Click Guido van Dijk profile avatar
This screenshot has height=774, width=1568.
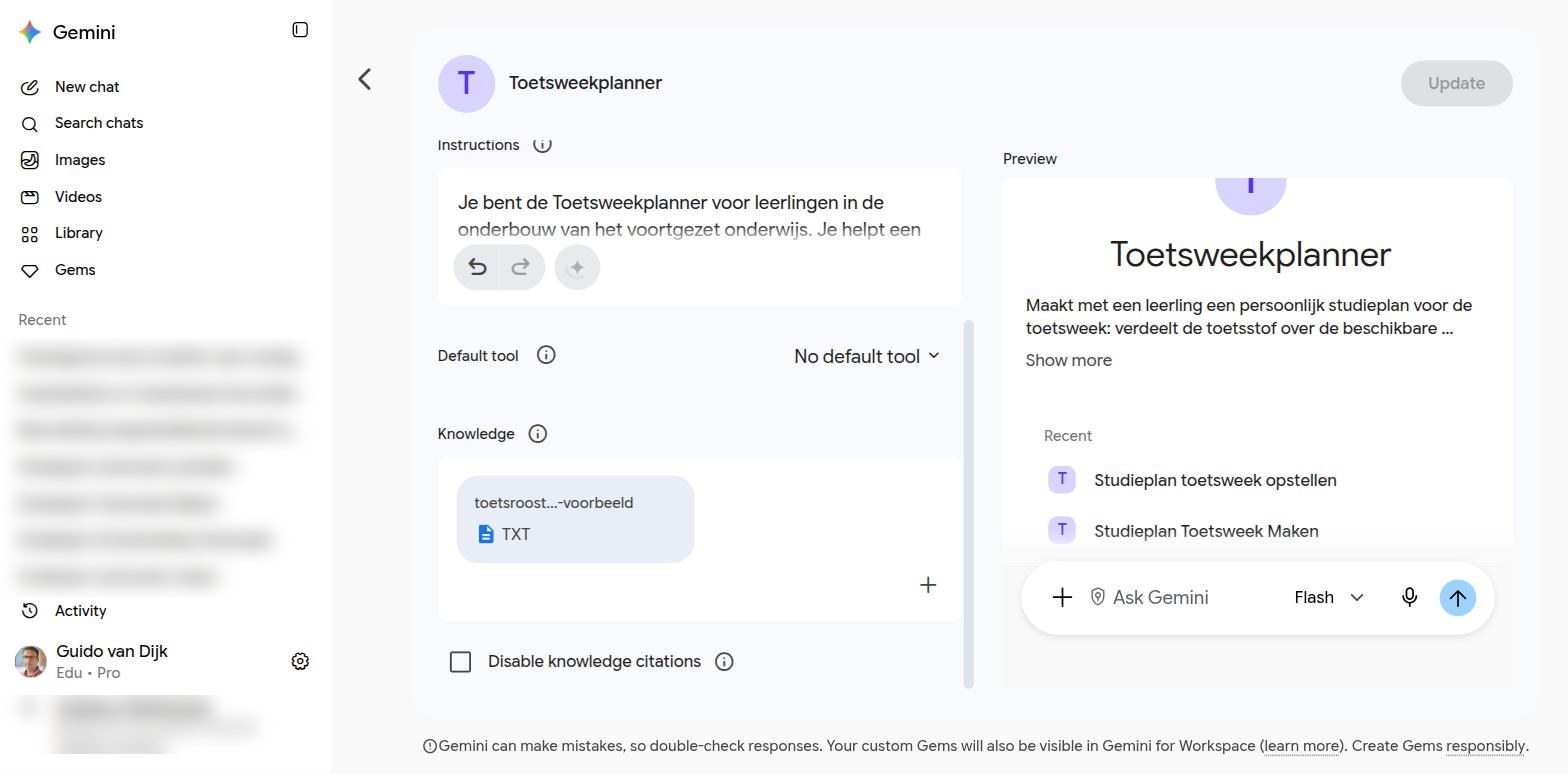point(31,661)
